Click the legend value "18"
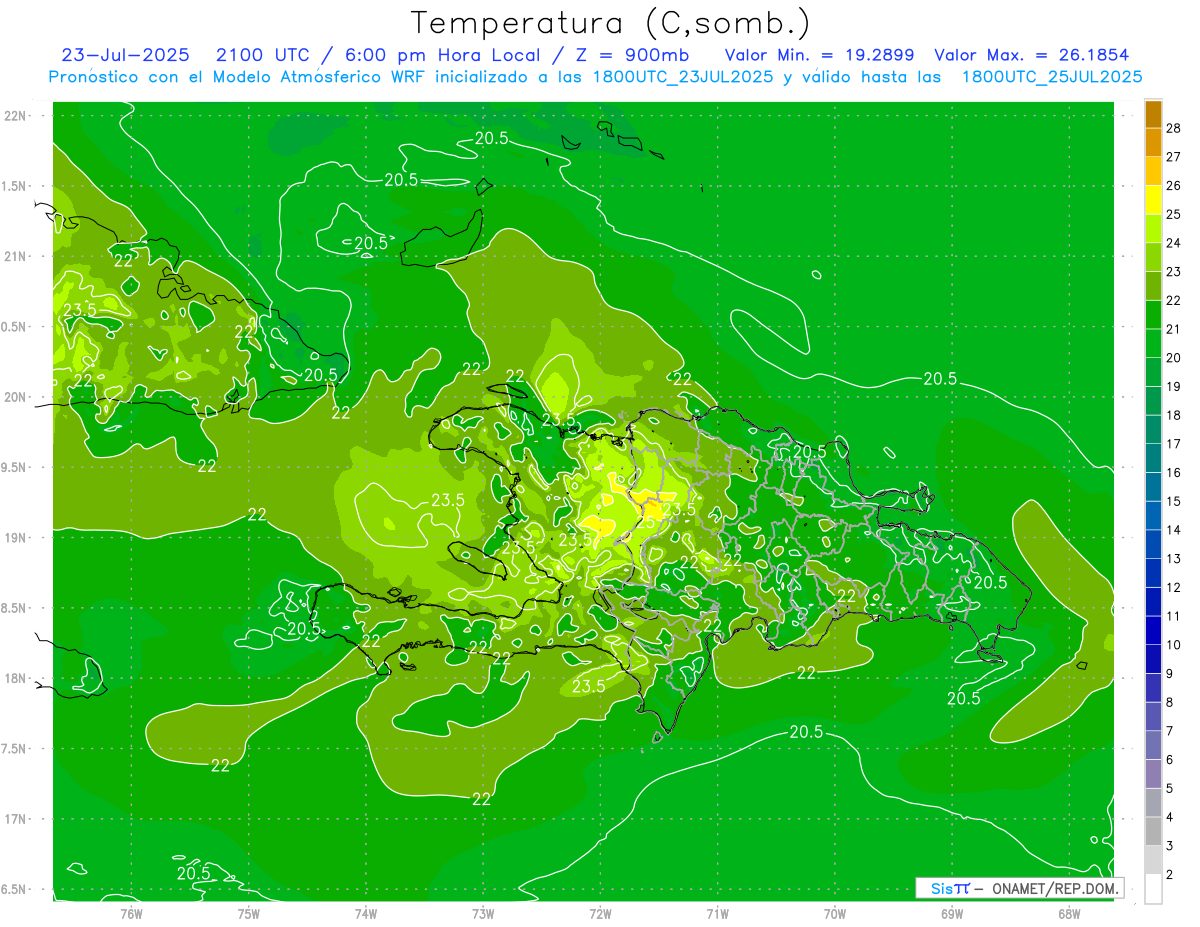Image resolution: width=1200 pixels, height=927 pixels. point(1174,415)
